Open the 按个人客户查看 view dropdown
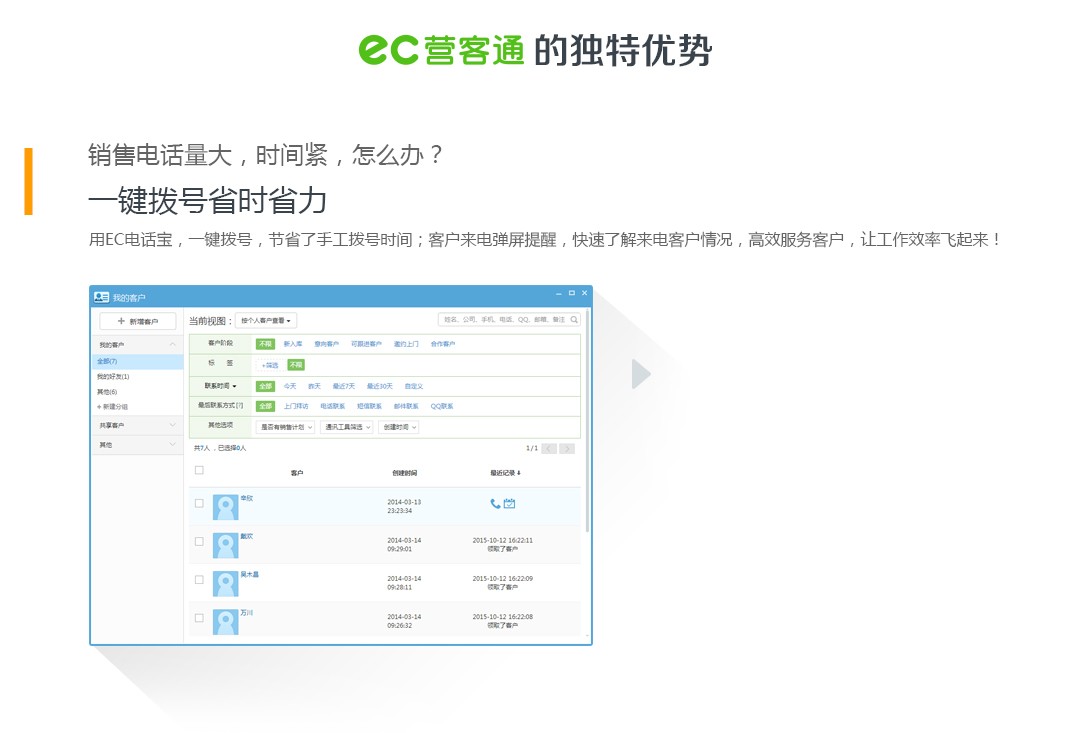The image size is (1080, 733). tap(266, 320)
